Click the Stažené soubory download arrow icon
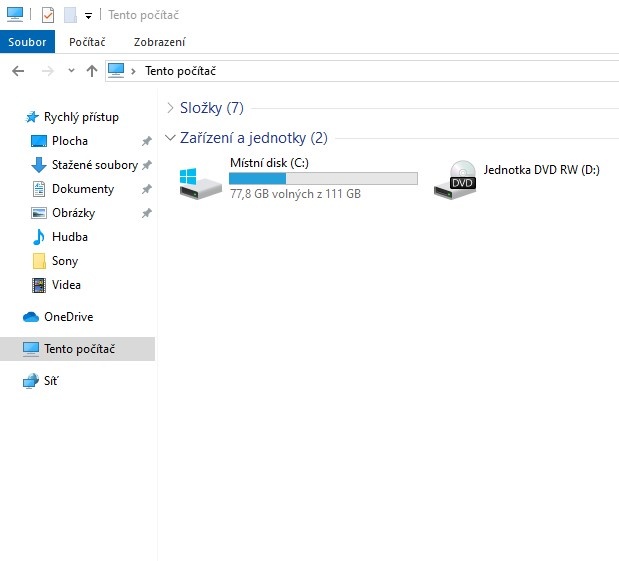 (39, 165)
